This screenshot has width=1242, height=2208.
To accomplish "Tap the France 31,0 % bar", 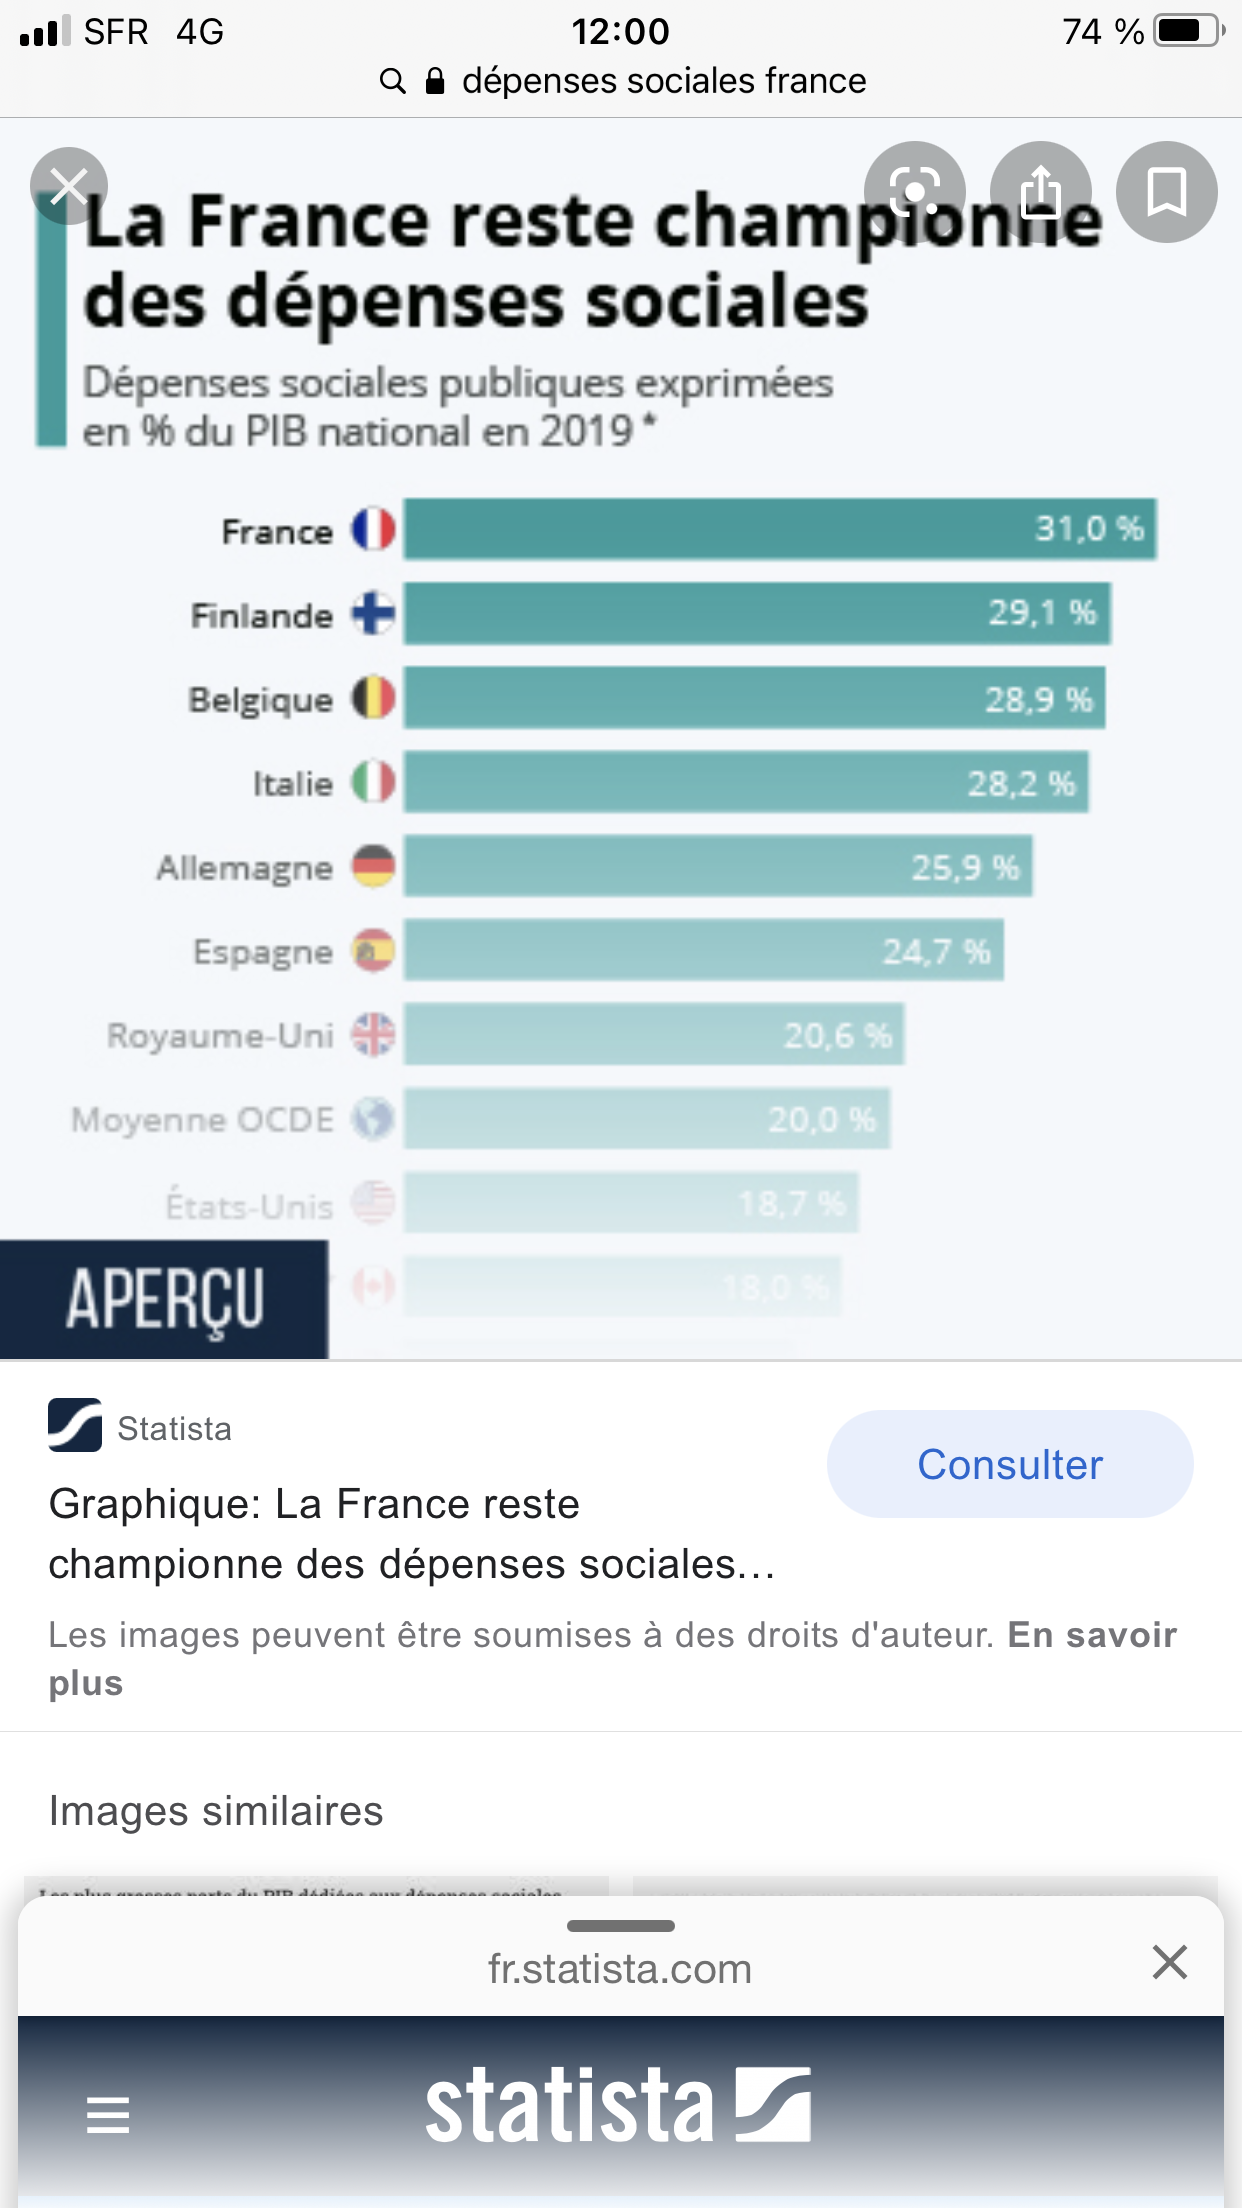I will click(x=779, y=529).
